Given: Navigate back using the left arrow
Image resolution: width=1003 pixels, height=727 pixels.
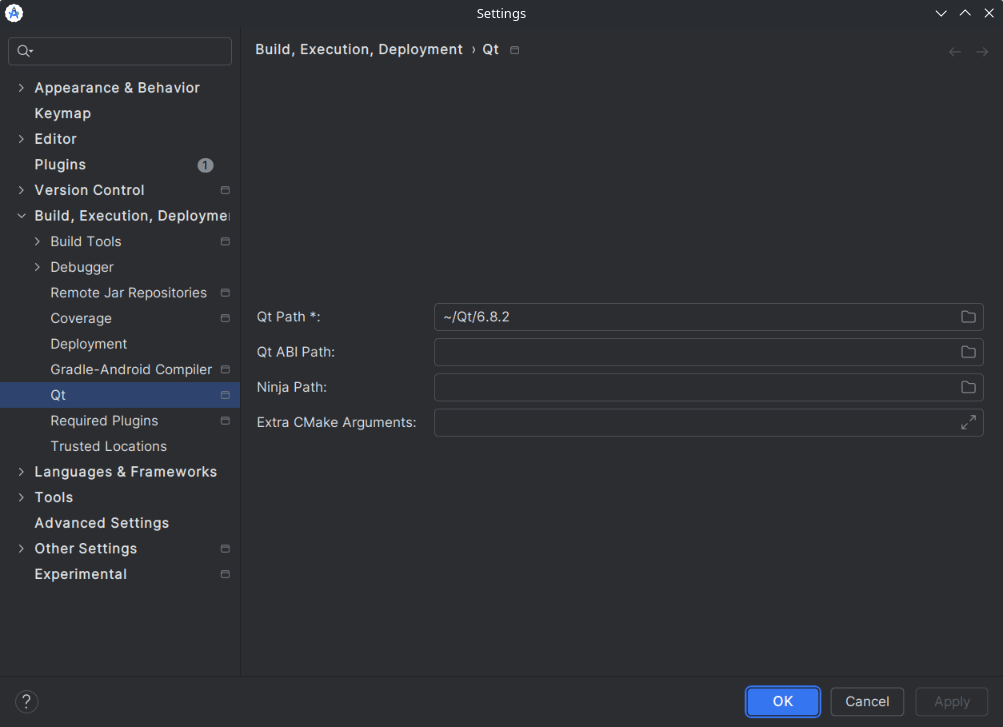Looking at the screenshot, I should (954, 51).
